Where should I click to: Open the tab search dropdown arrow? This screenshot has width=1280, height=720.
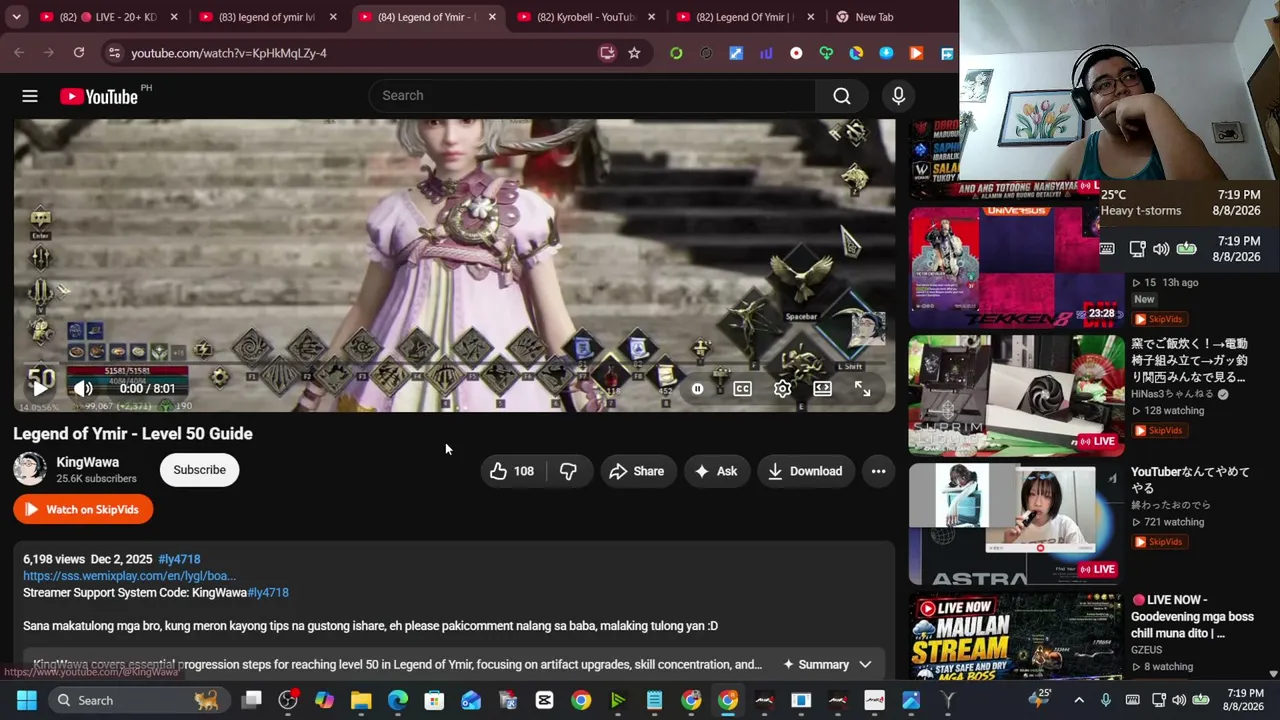(x=16, y=17)
